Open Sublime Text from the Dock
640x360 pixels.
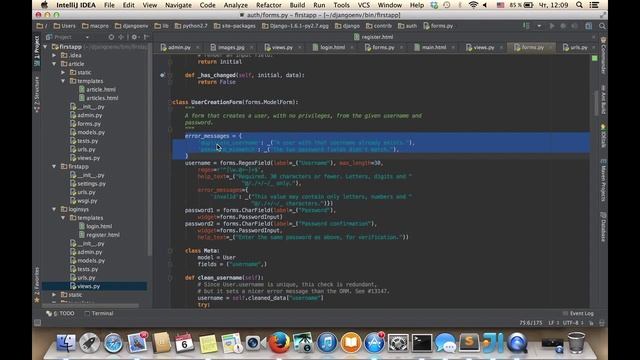[x=469, y=342]
